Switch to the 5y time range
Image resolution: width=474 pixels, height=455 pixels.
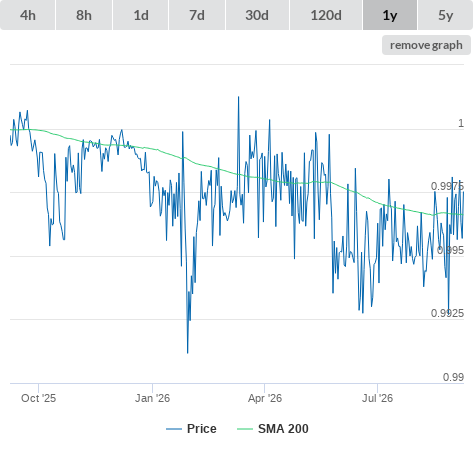[x=445, y=15]
